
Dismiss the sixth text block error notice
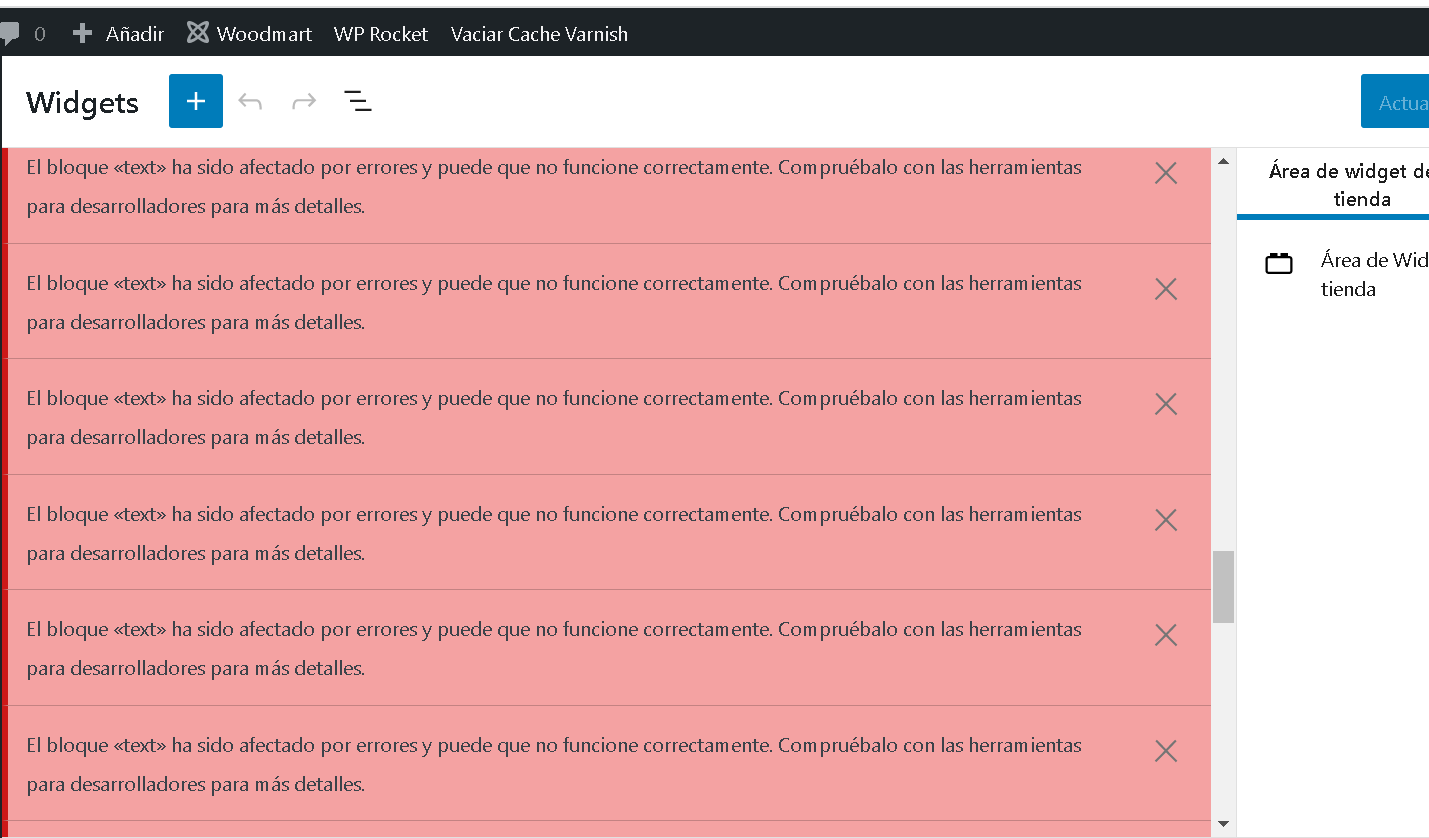pyautogui.click(x=1166, y=751)
